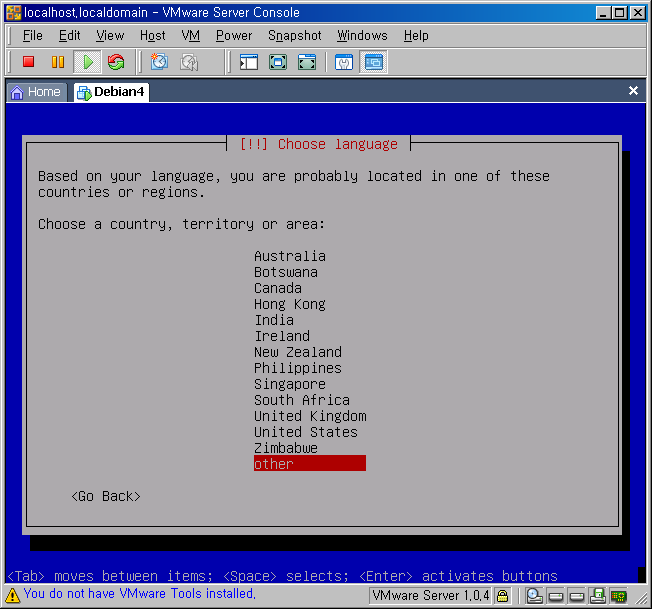
Task: Select <Go Back> in the installer
Action: click(x=105, y=496)
